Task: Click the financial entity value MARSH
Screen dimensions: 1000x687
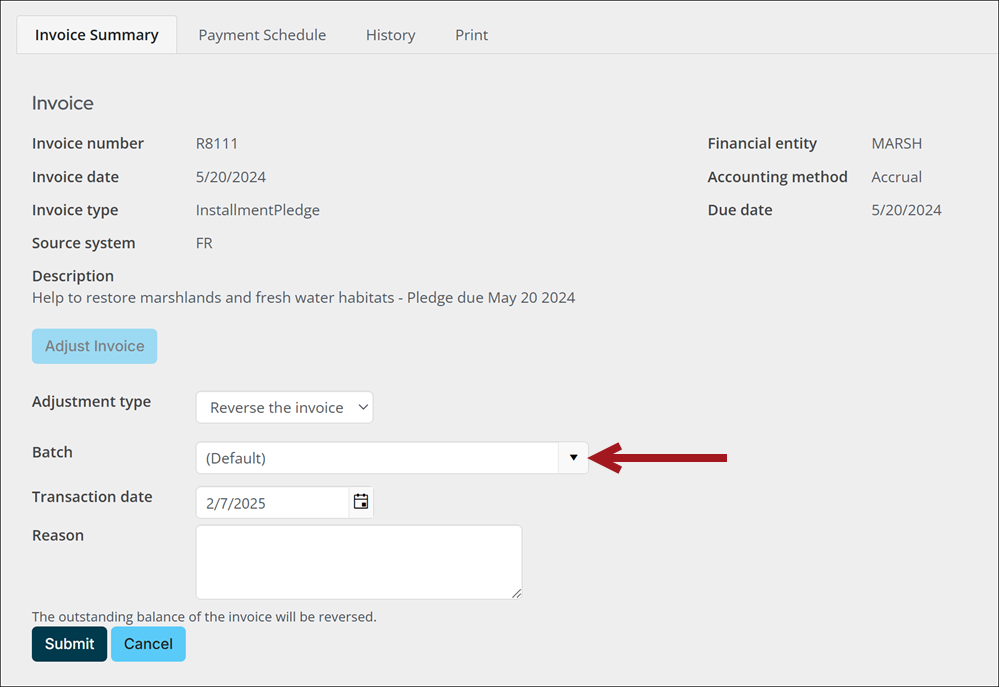Action: click(x=896, y=143)
